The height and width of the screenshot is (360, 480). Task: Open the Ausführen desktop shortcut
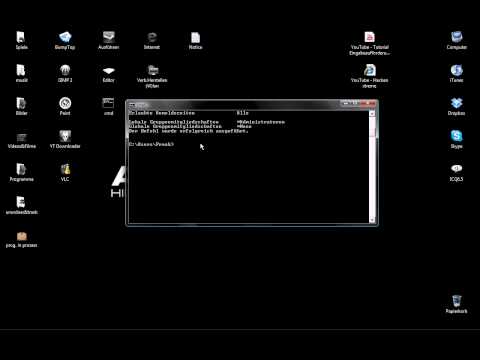point(109,40)
